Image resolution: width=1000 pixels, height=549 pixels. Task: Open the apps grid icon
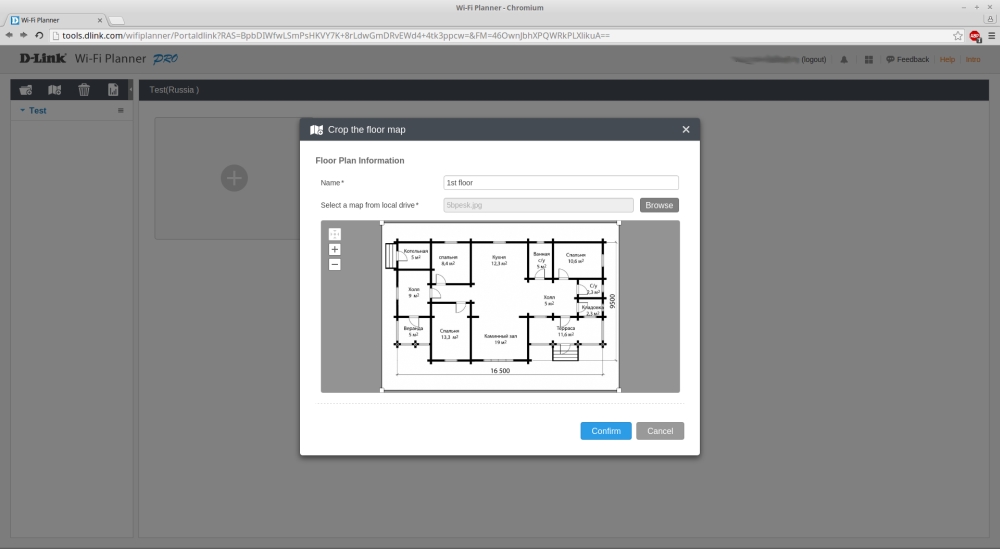[x=868, y=60]
